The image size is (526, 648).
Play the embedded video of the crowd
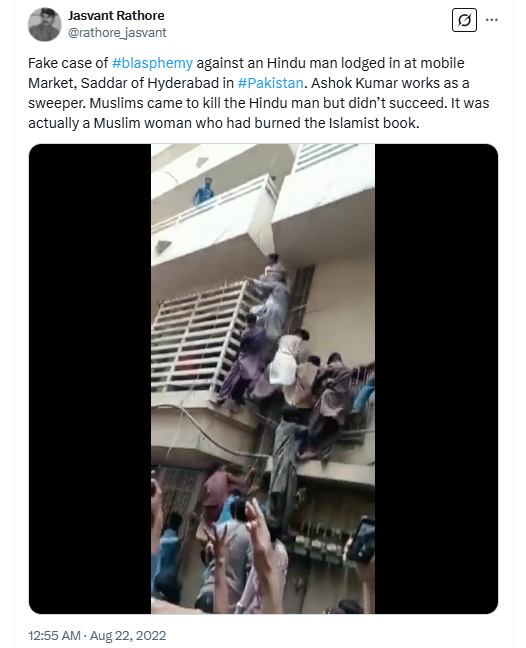click(x=263, y=379)
